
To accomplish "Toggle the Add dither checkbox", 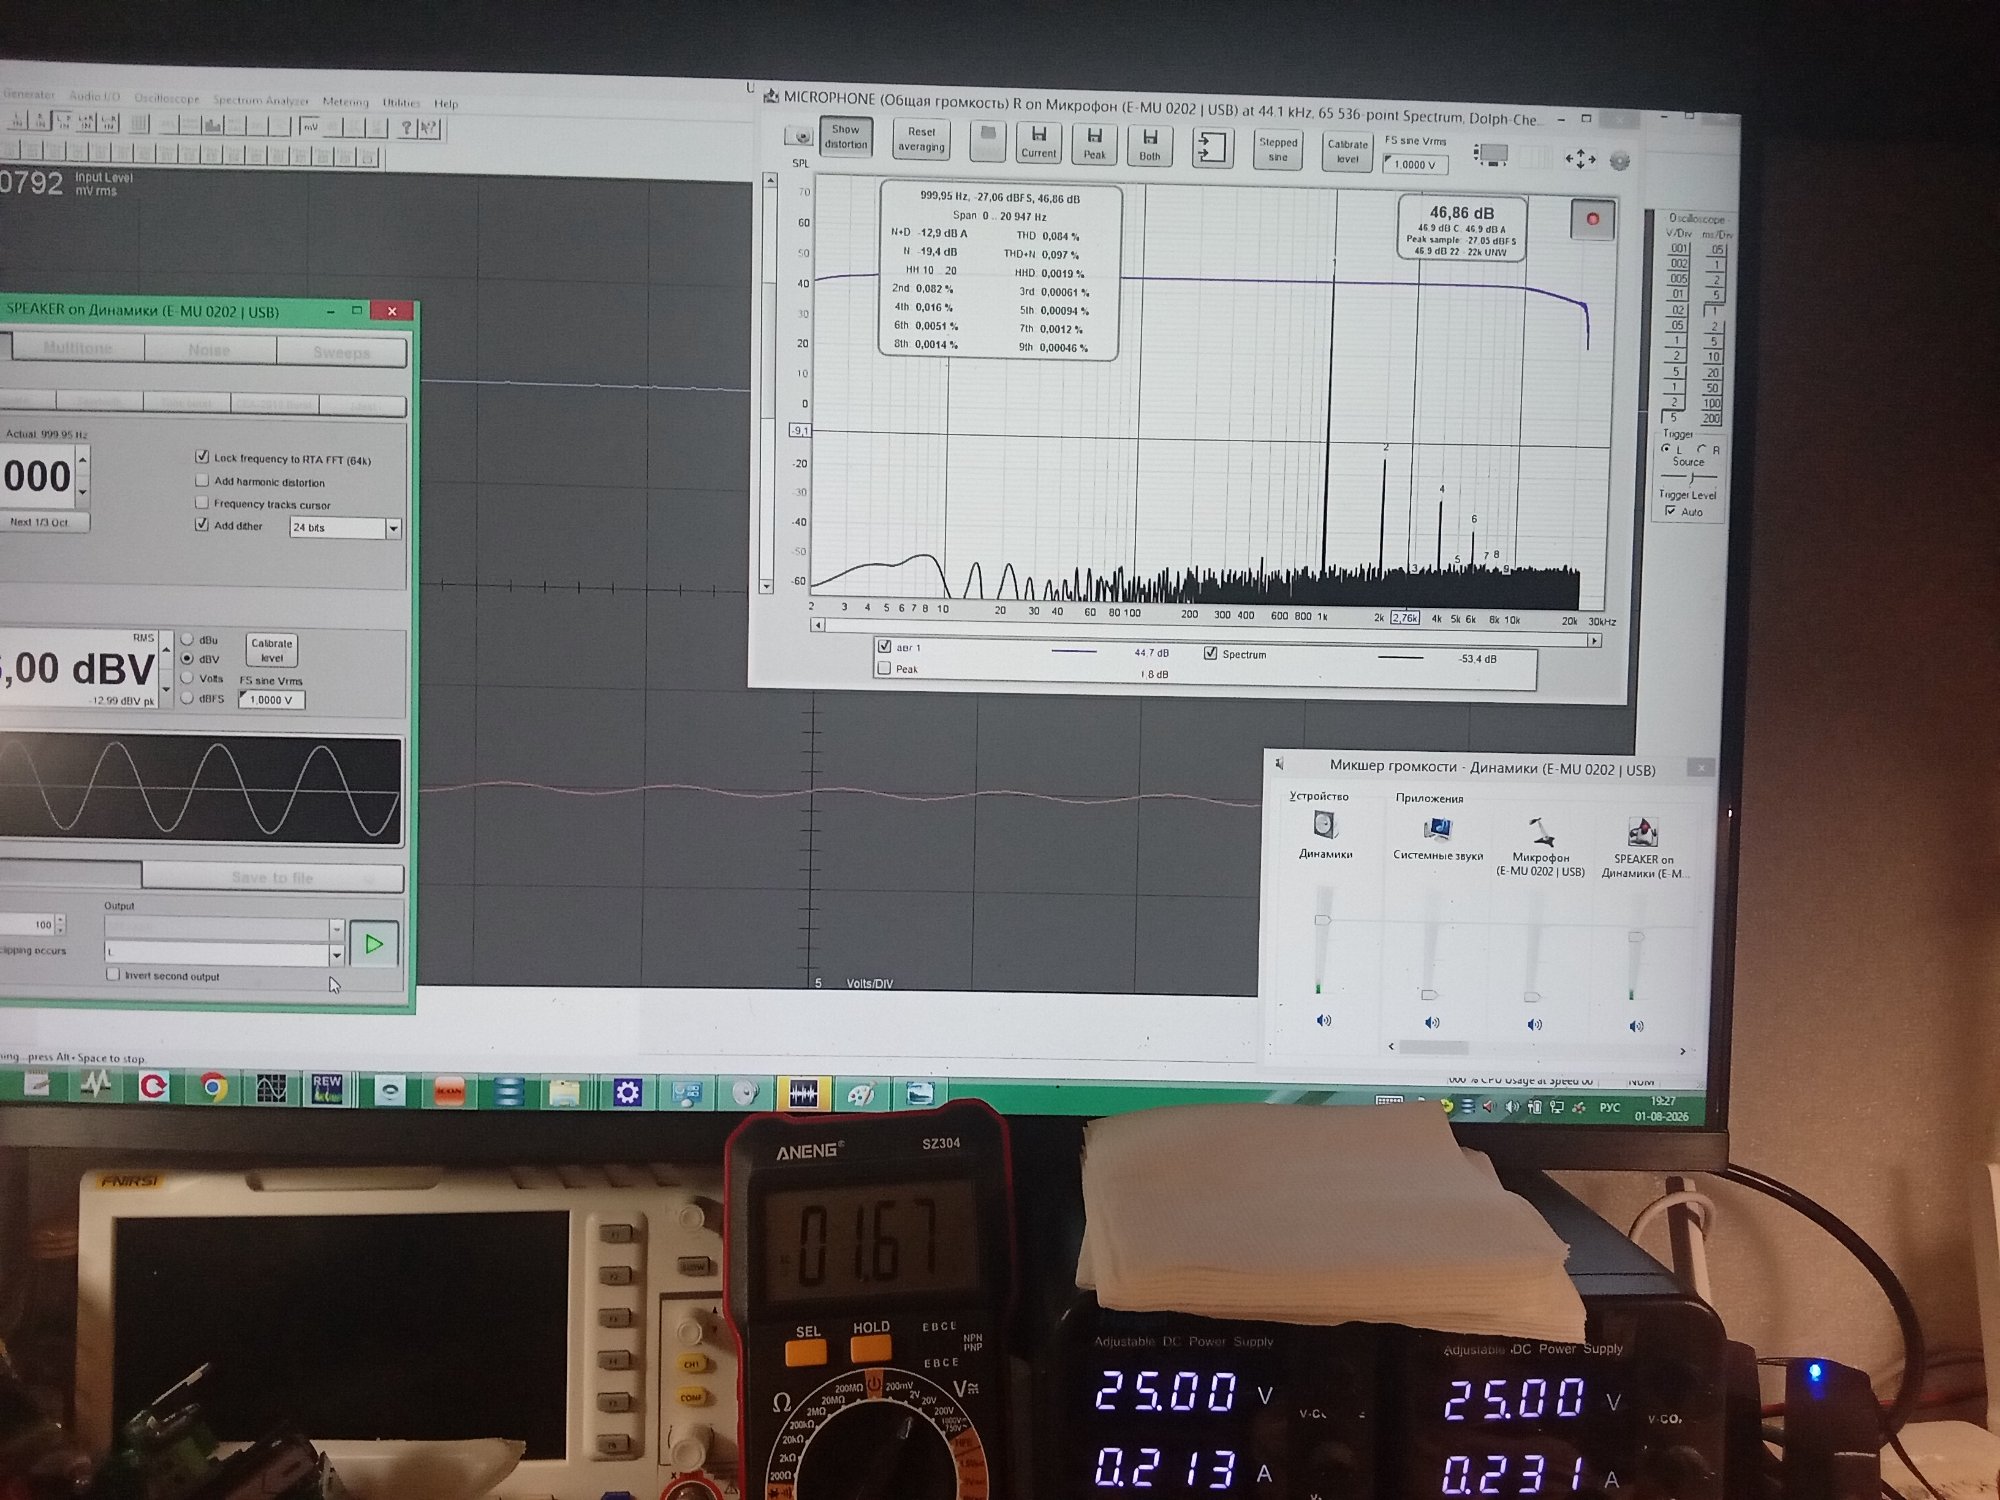I will point(202,524).
